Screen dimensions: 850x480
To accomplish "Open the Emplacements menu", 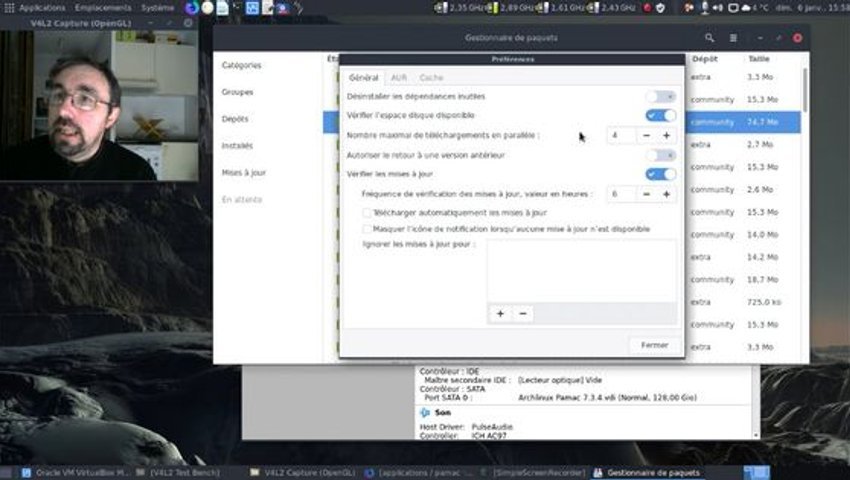I will [x=103, y=8].
